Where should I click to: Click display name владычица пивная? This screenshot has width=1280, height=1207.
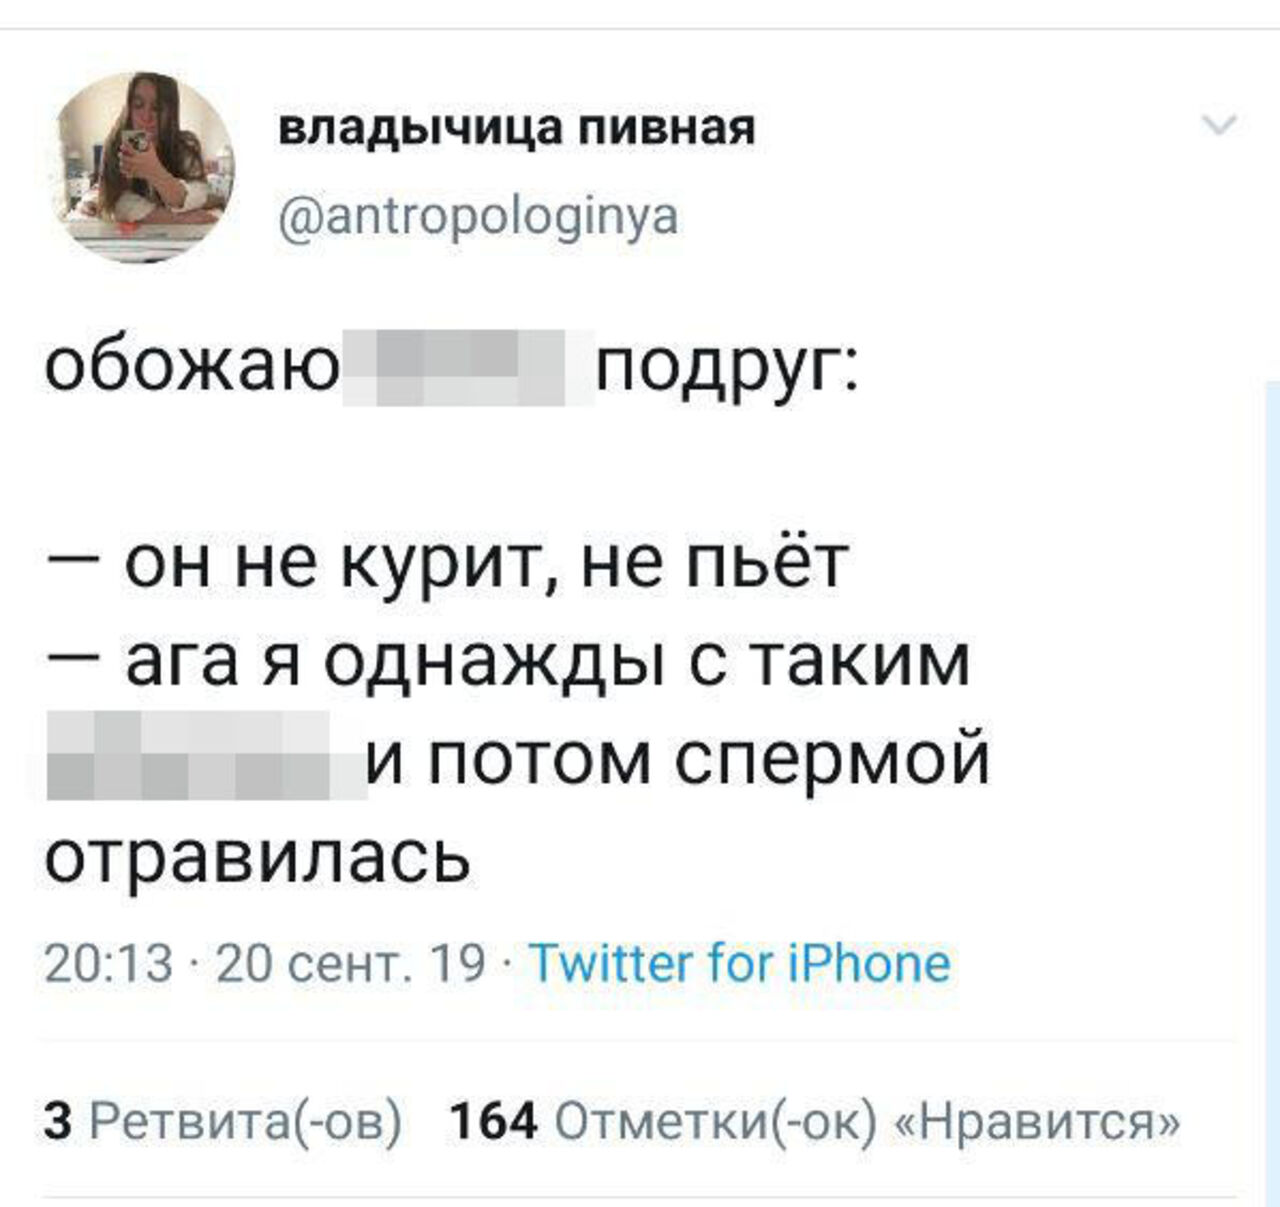516,128
